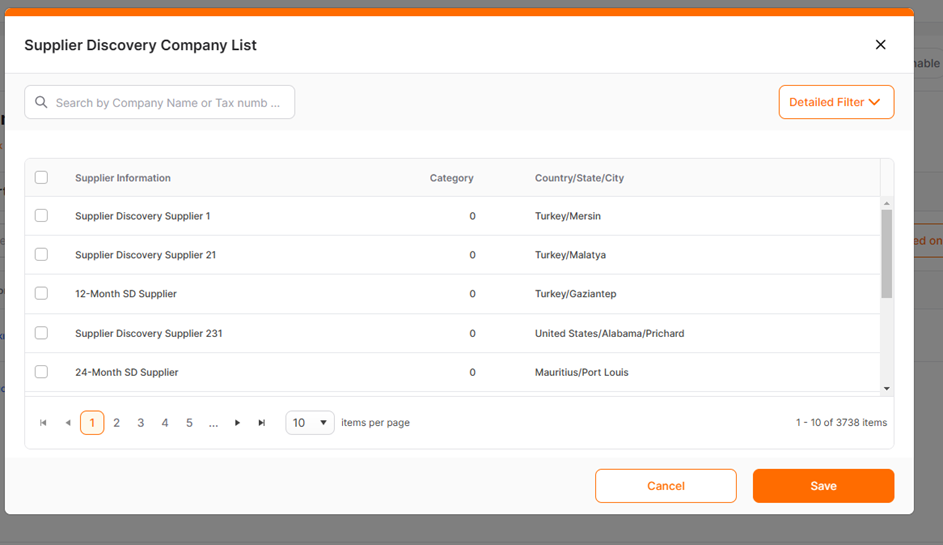The width and height of the screenshot is (943, 545).
Task: Click the Cancel button
Action: [x=666, y=486]
